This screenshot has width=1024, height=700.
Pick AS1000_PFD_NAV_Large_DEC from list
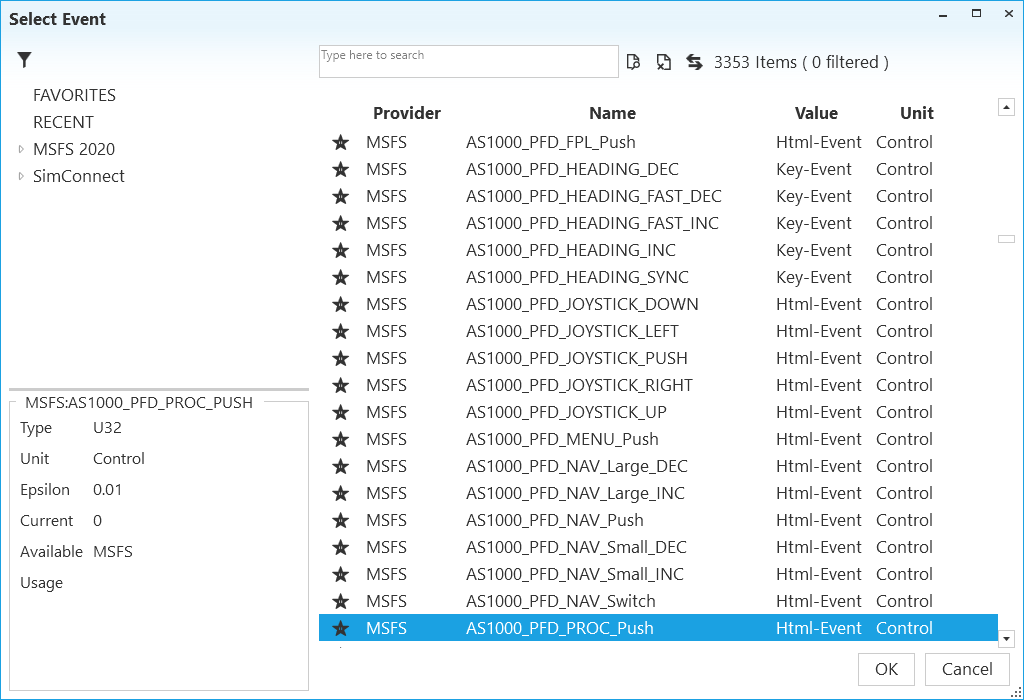(x=577, y=466)
